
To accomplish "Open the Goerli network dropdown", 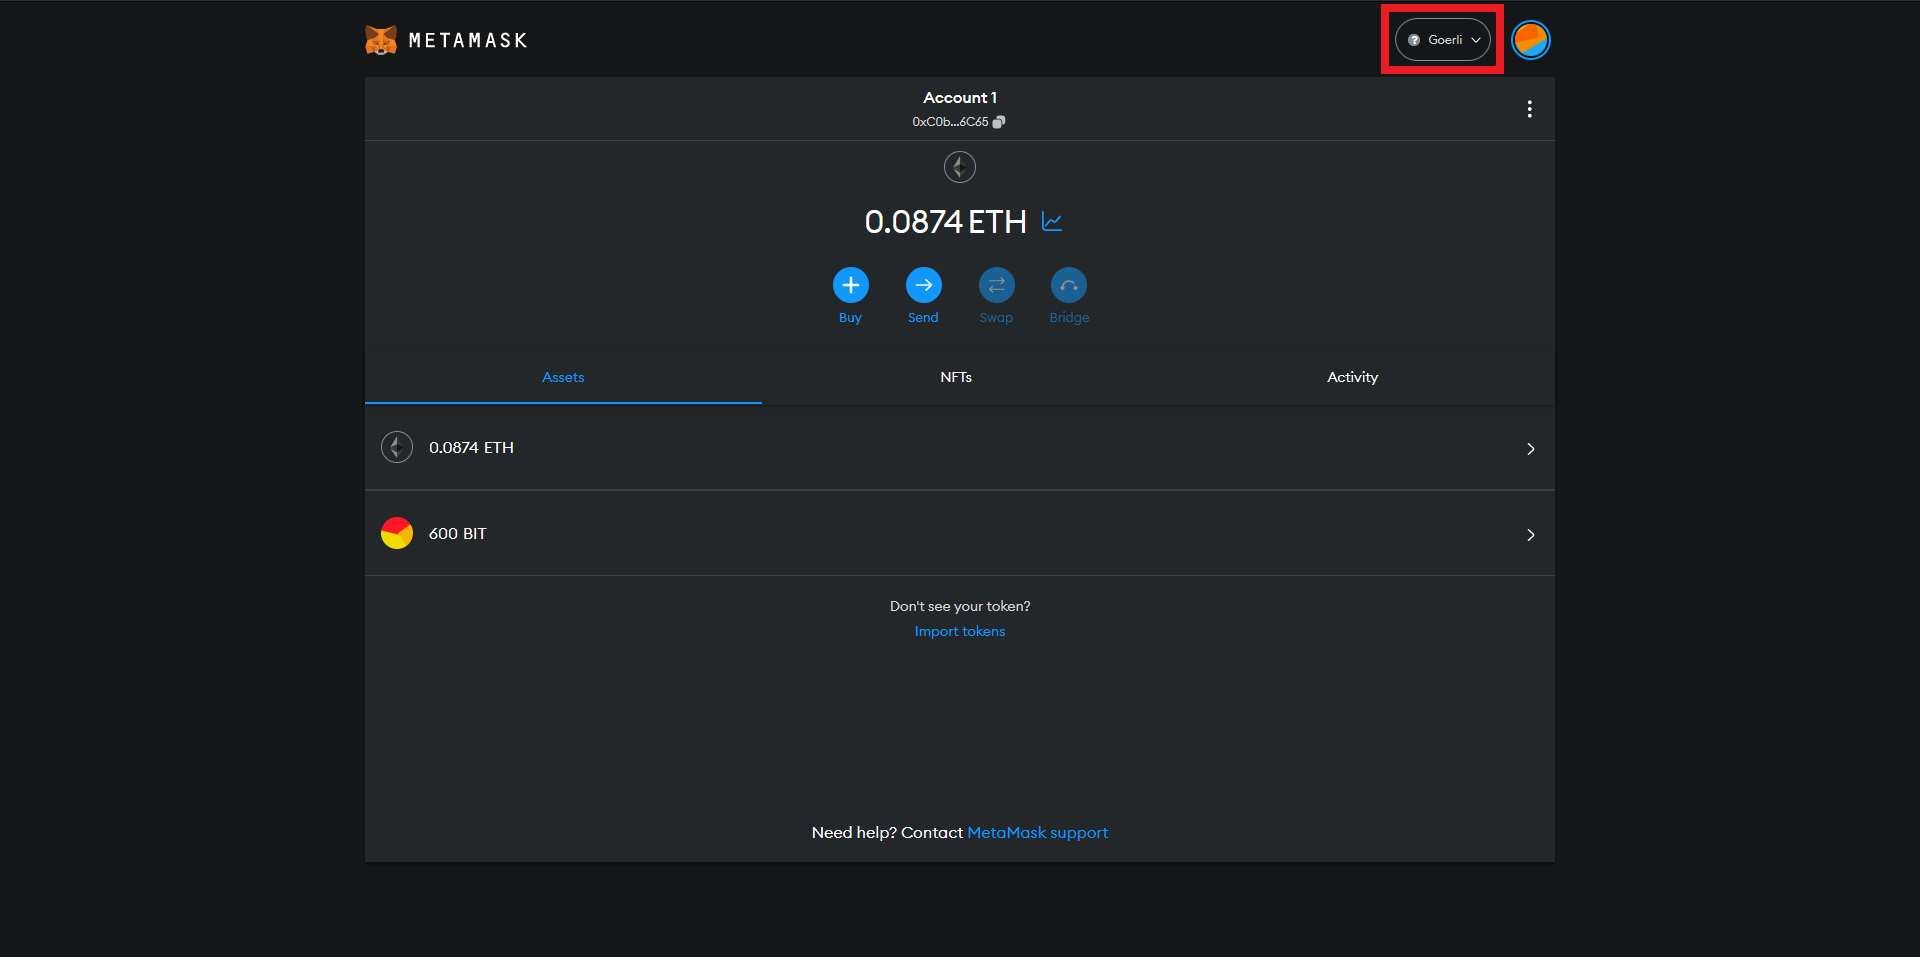I will point(1442,40).
